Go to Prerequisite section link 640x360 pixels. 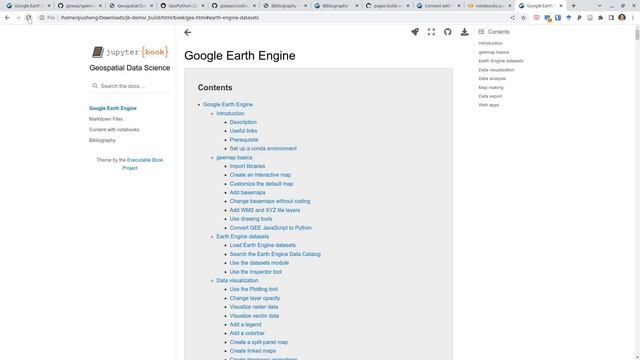244,140
